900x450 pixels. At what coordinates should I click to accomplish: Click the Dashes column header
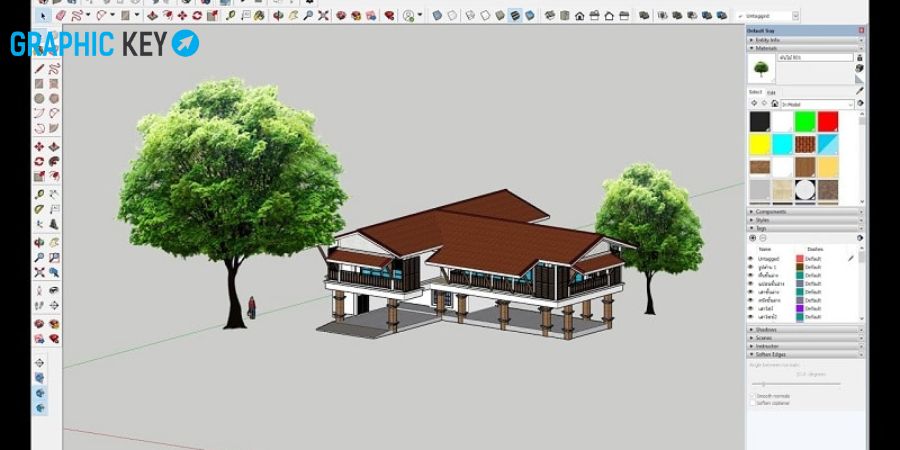(x=816, y=249)
